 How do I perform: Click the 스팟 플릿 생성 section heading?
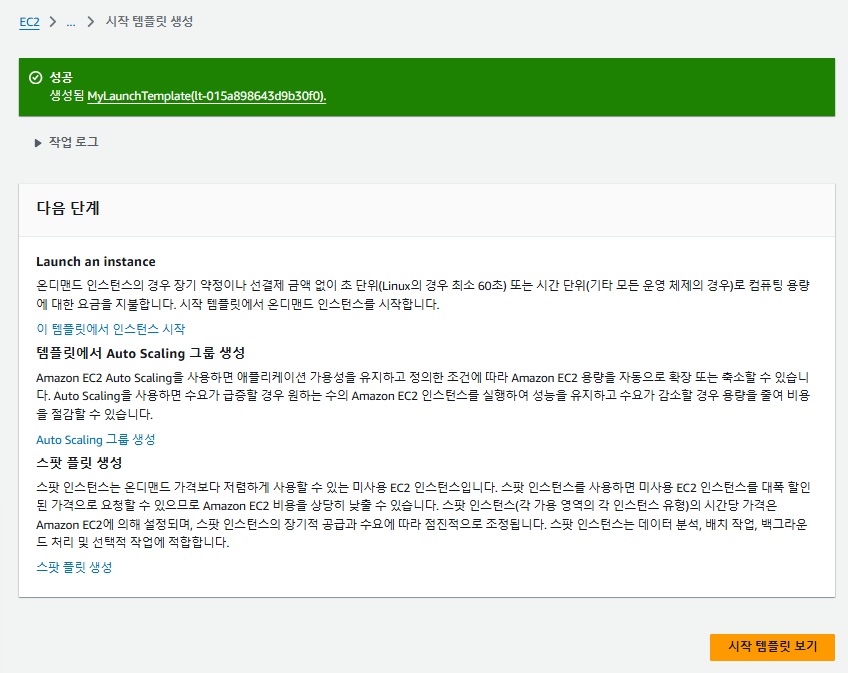[x=80, y=463]
